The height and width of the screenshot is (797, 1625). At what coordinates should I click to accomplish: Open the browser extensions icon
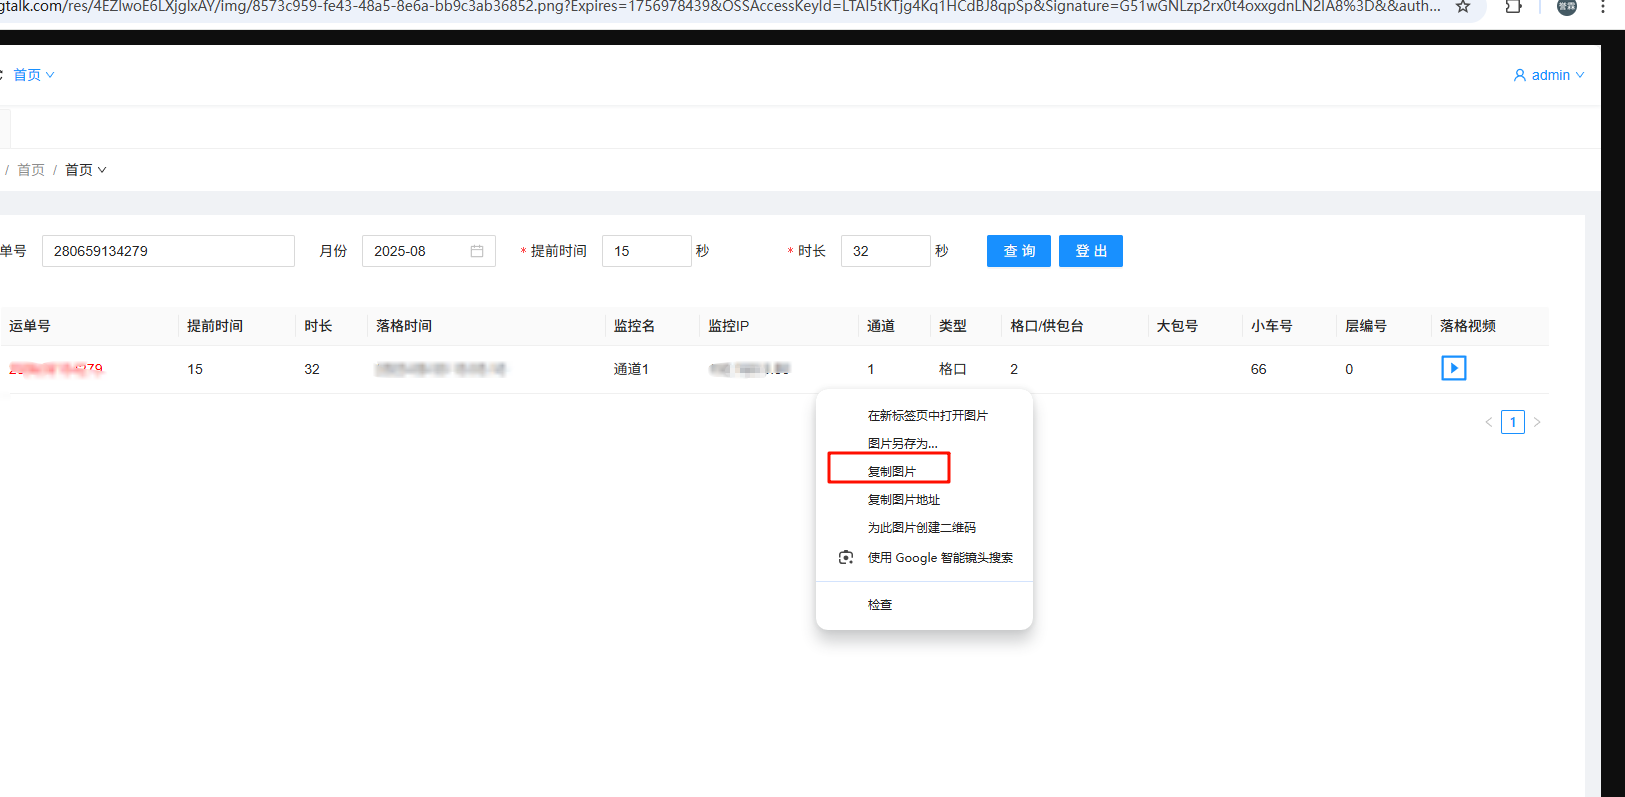point(1513,7)
